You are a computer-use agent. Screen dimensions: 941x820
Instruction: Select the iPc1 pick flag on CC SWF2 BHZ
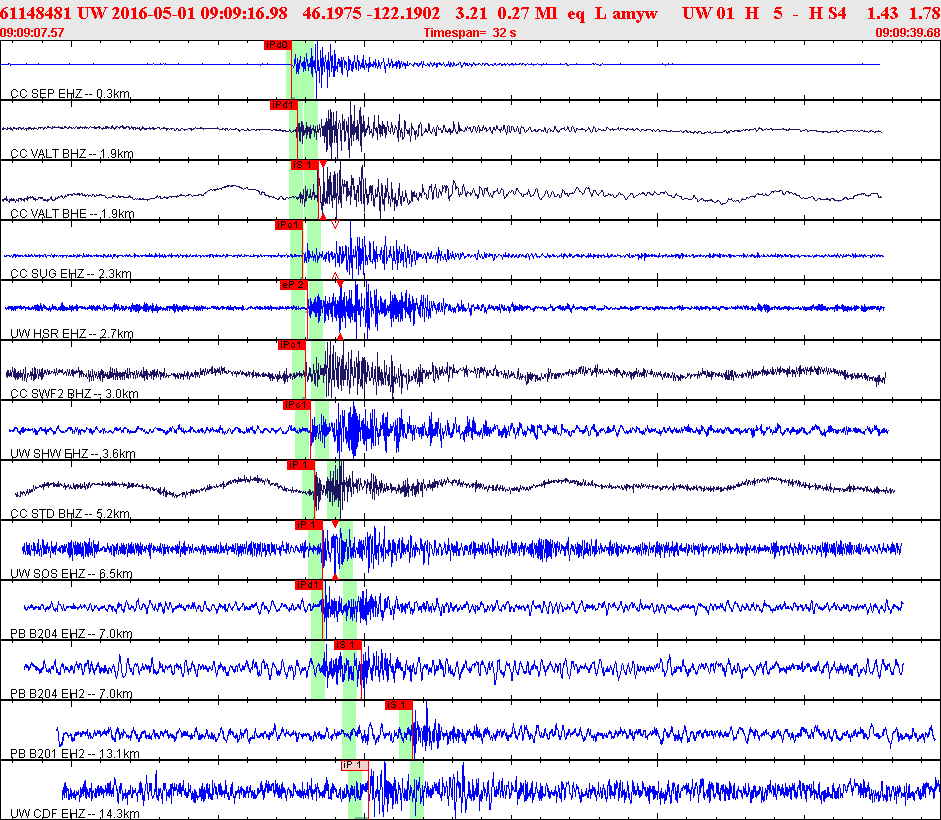click(292, 345)
